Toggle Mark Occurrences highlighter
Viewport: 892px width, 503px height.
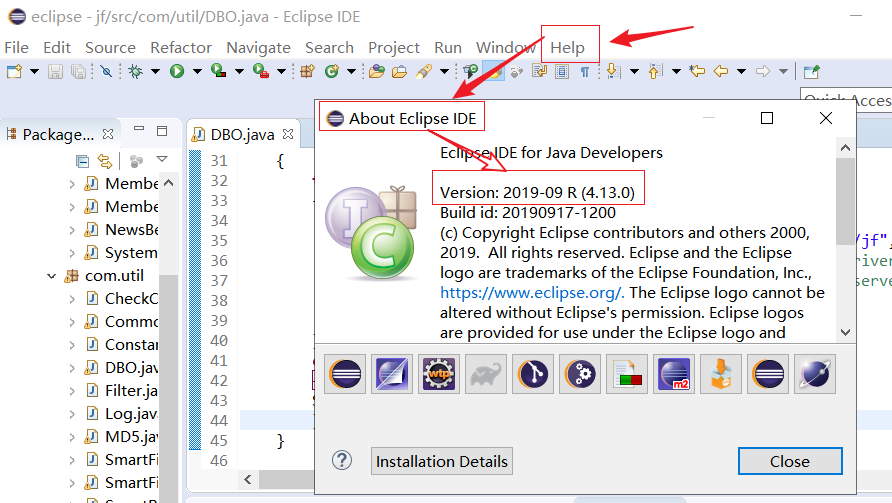click(x=493, y=72)
